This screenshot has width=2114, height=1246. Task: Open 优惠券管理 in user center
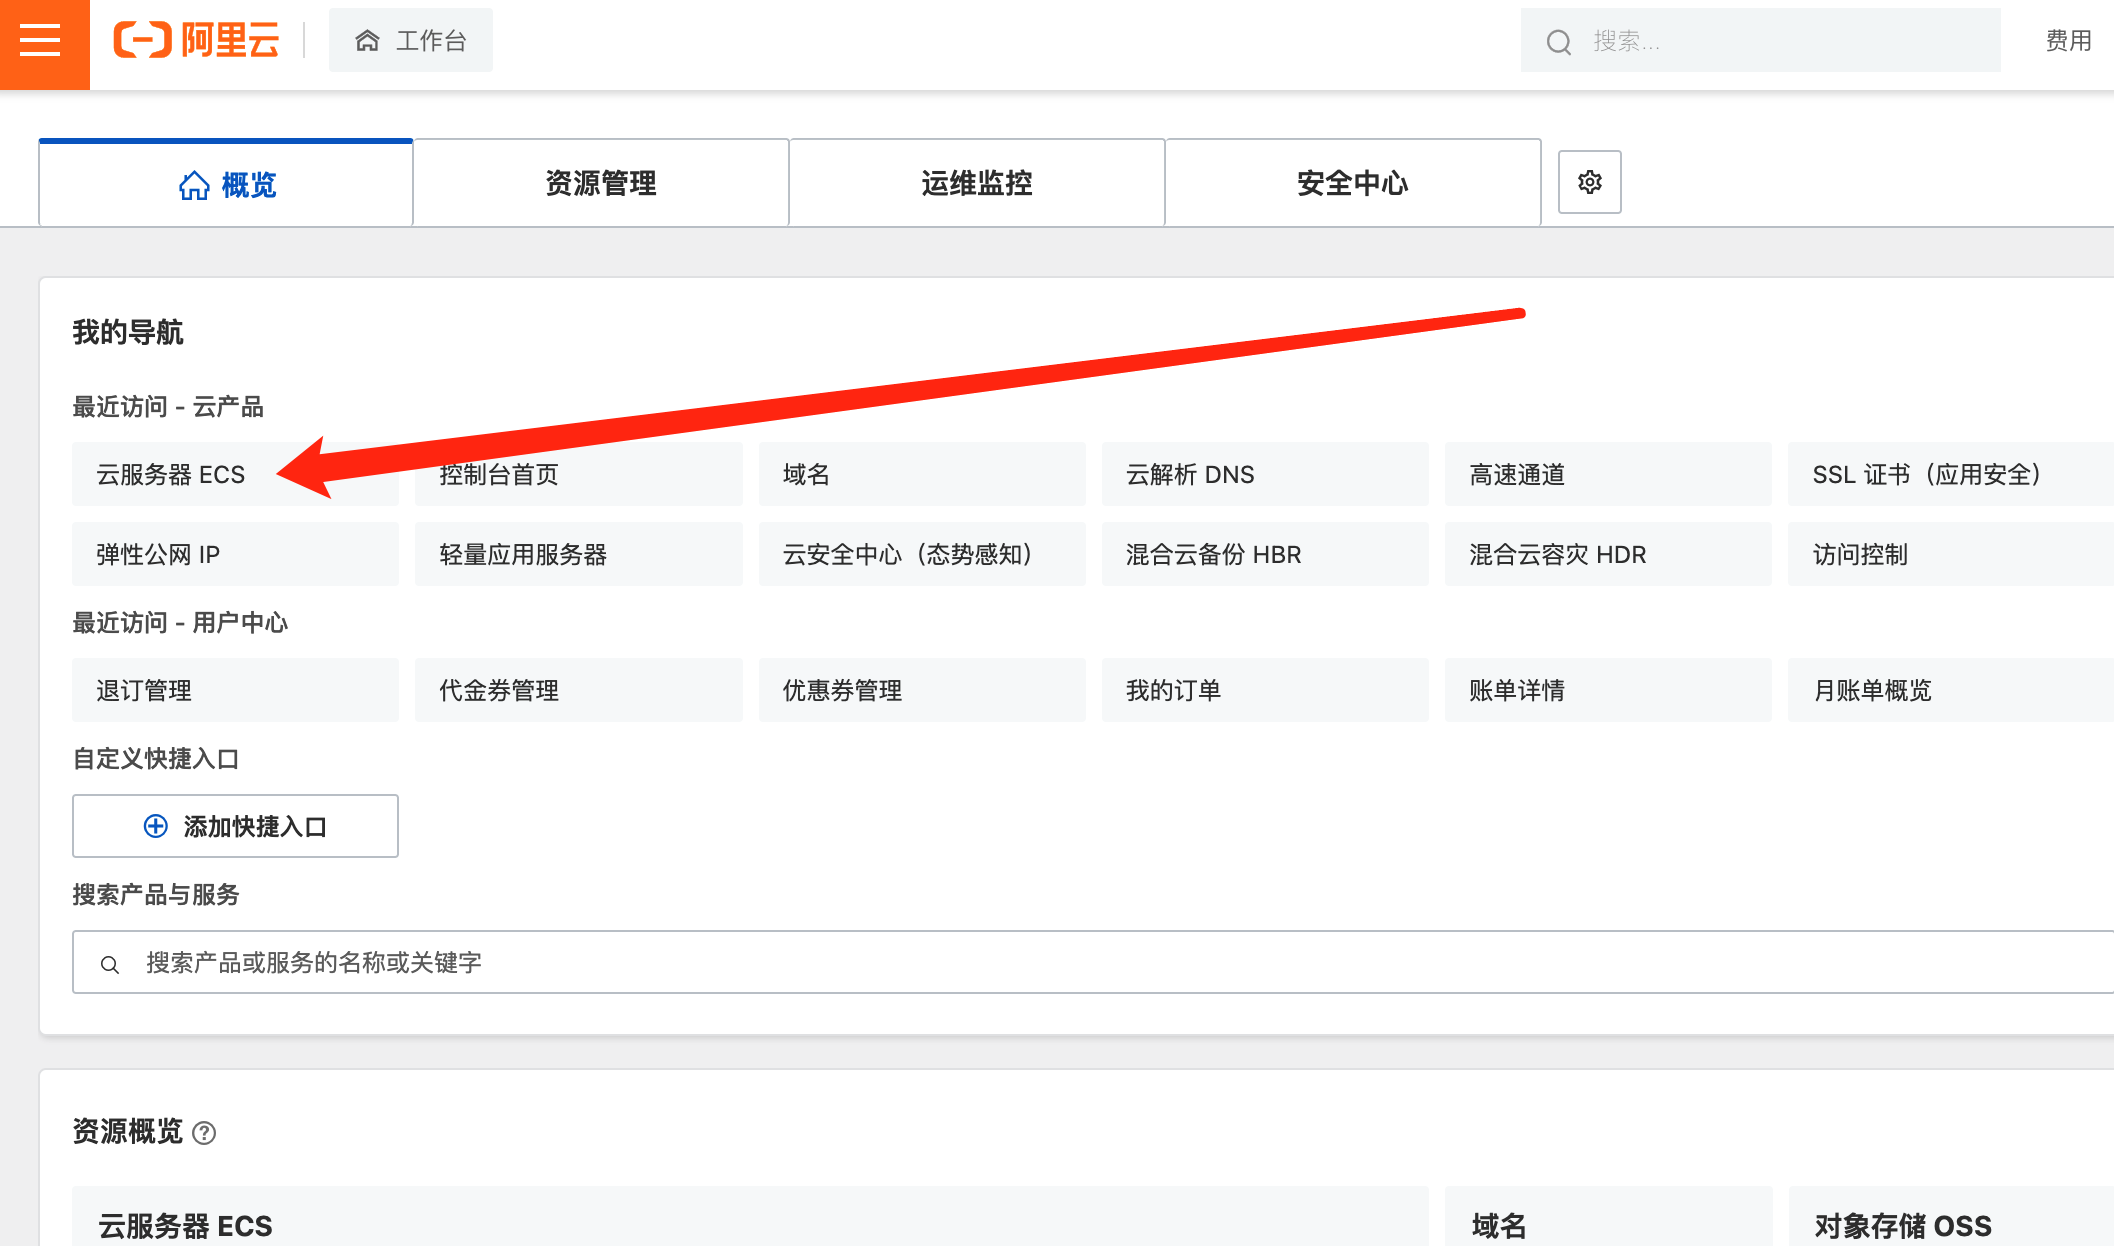pyautogui.click(x=922, y=690)
